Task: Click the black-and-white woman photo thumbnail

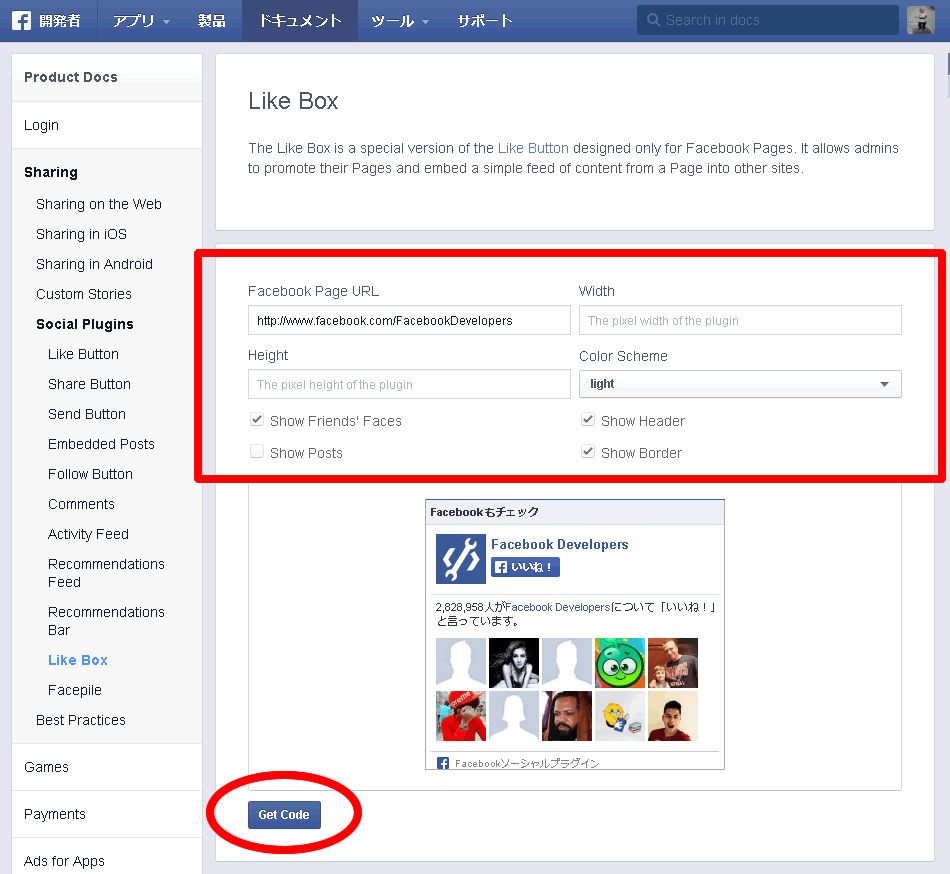Action: click(x=514, y=663)
